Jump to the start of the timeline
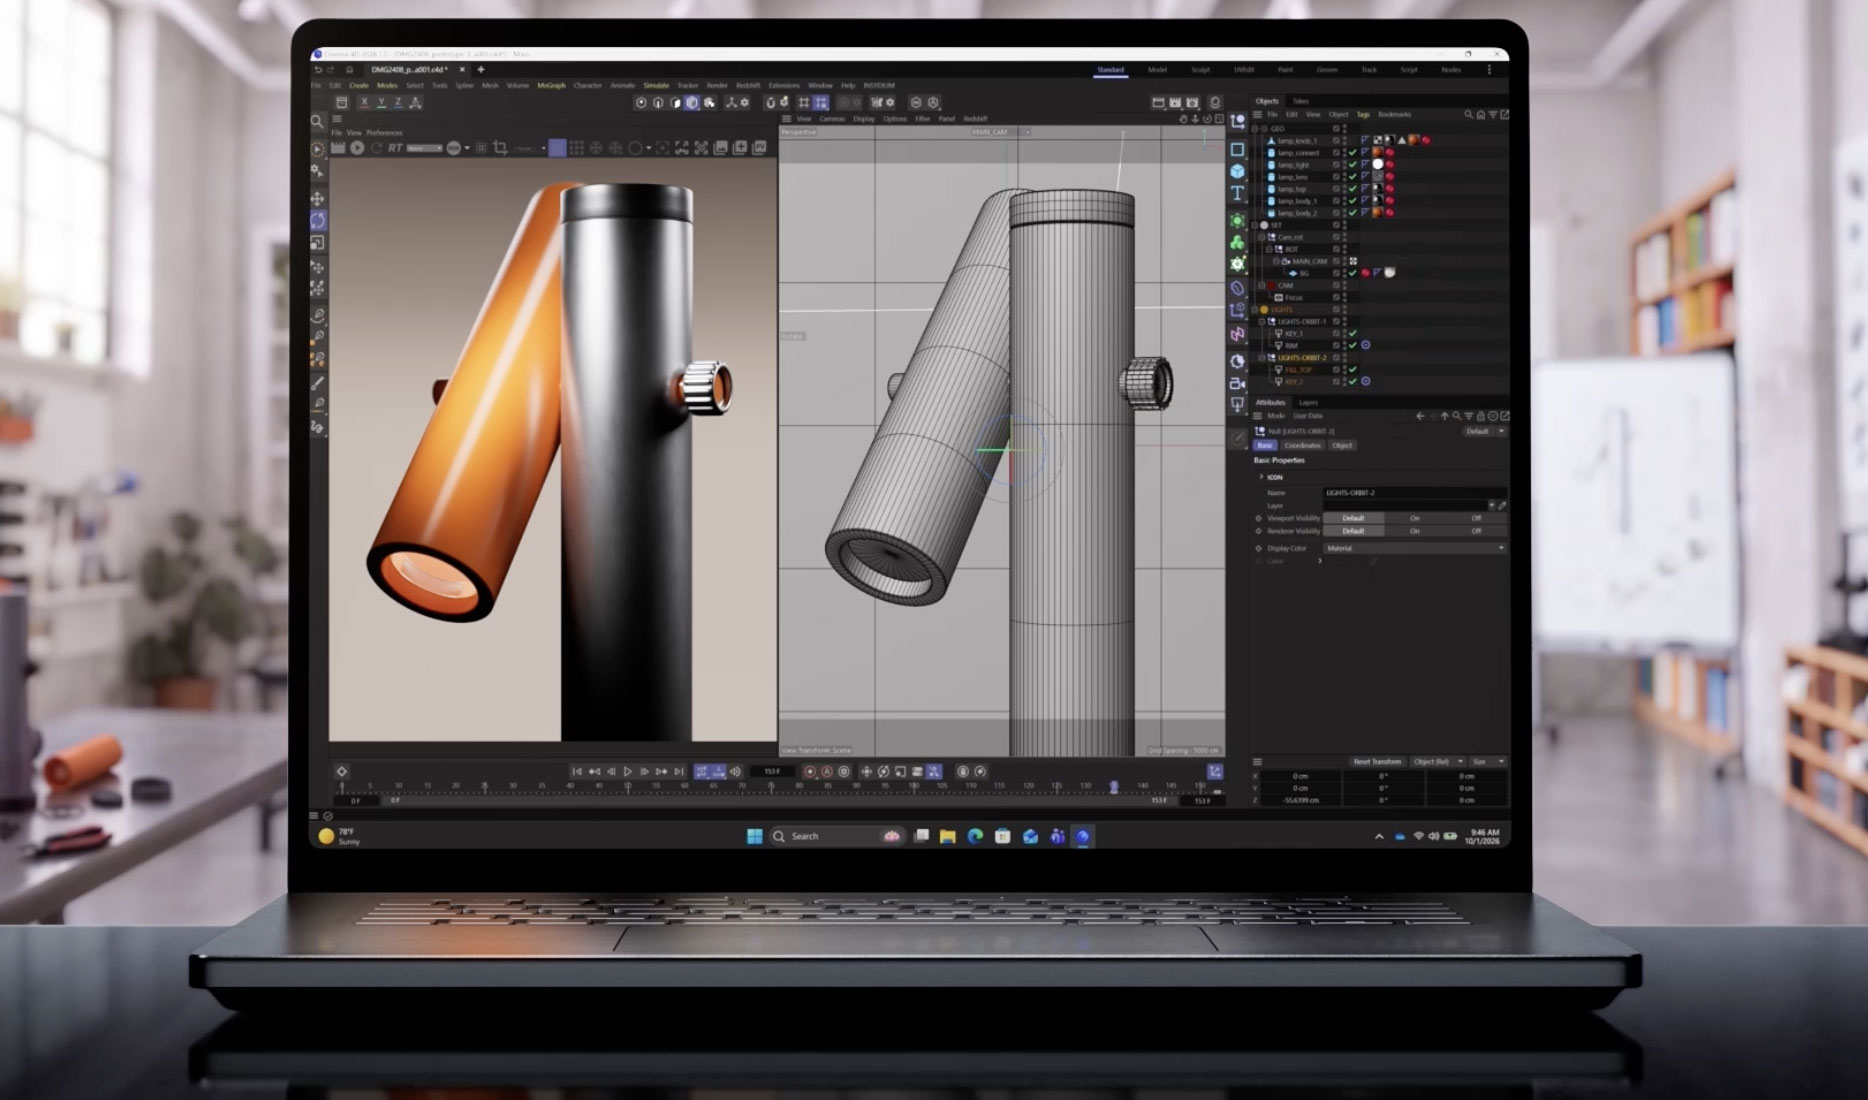Screen dimensions: 1868x1100 [577, 772]
